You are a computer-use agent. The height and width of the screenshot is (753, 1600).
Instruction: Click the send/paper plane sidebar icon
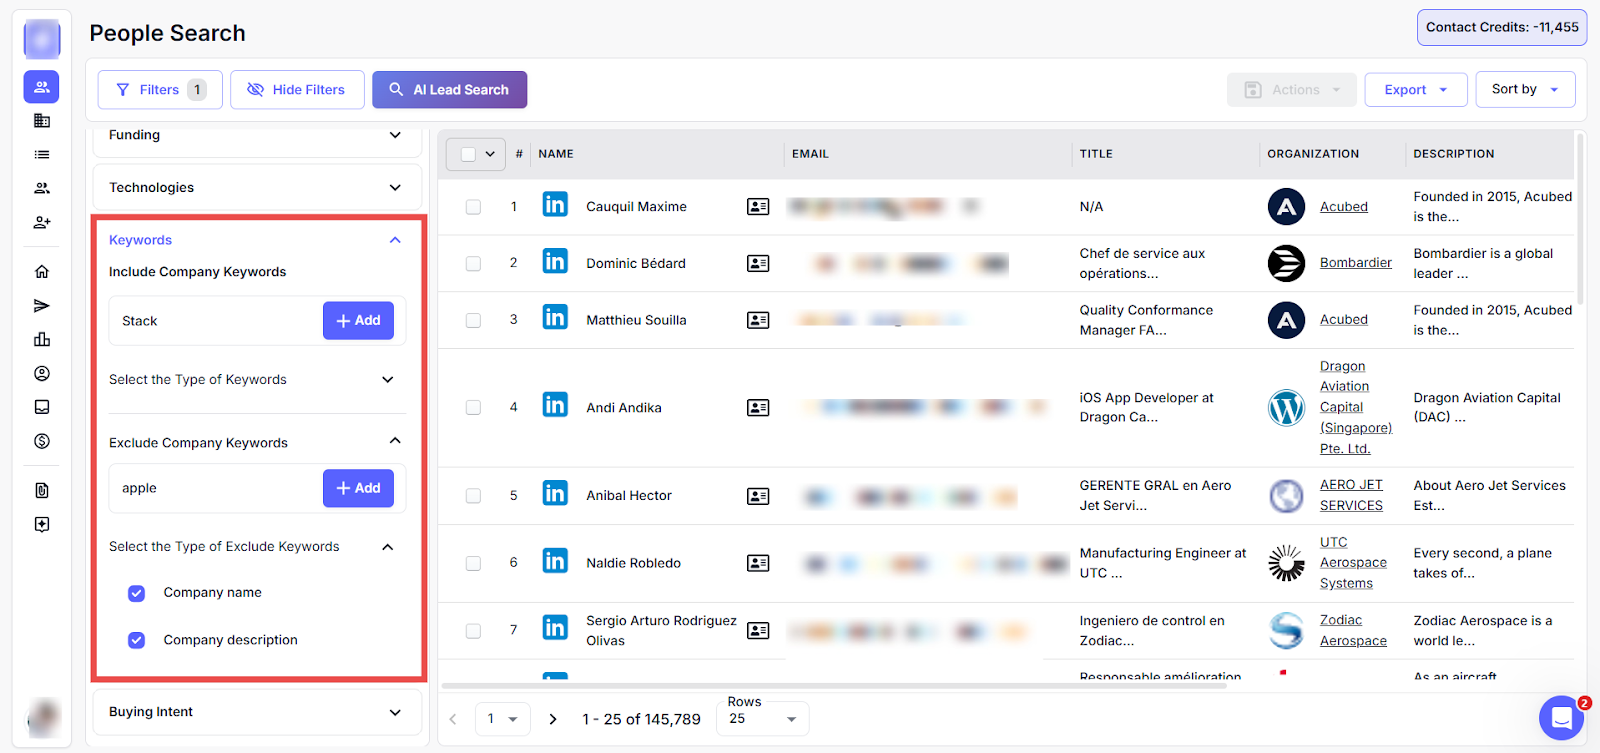[x=41, y=306]
